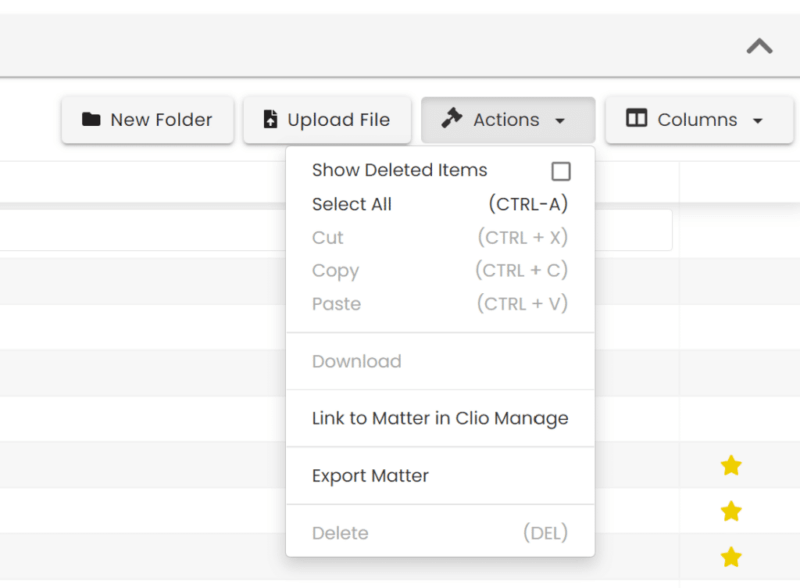Click the document icon on Upload File button
This screenshot has height=588, width=800.
(x=270, y=119)
